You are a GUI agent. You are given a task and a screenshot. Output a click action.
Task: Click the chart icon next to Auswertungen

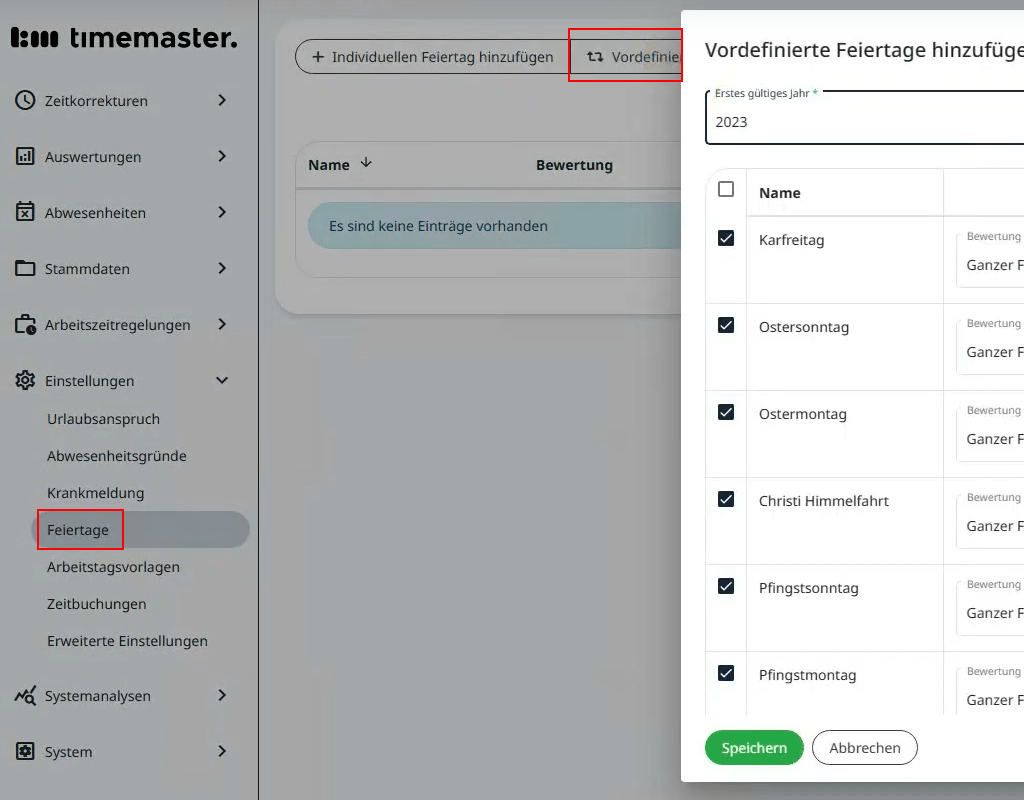coord(25,156)
